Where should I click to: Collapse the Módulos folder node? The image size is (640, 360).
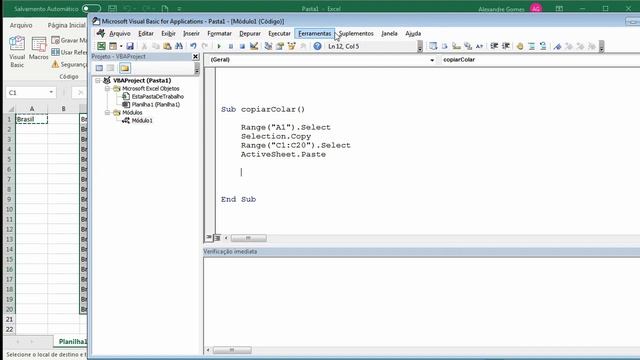[x=107, y=112]
